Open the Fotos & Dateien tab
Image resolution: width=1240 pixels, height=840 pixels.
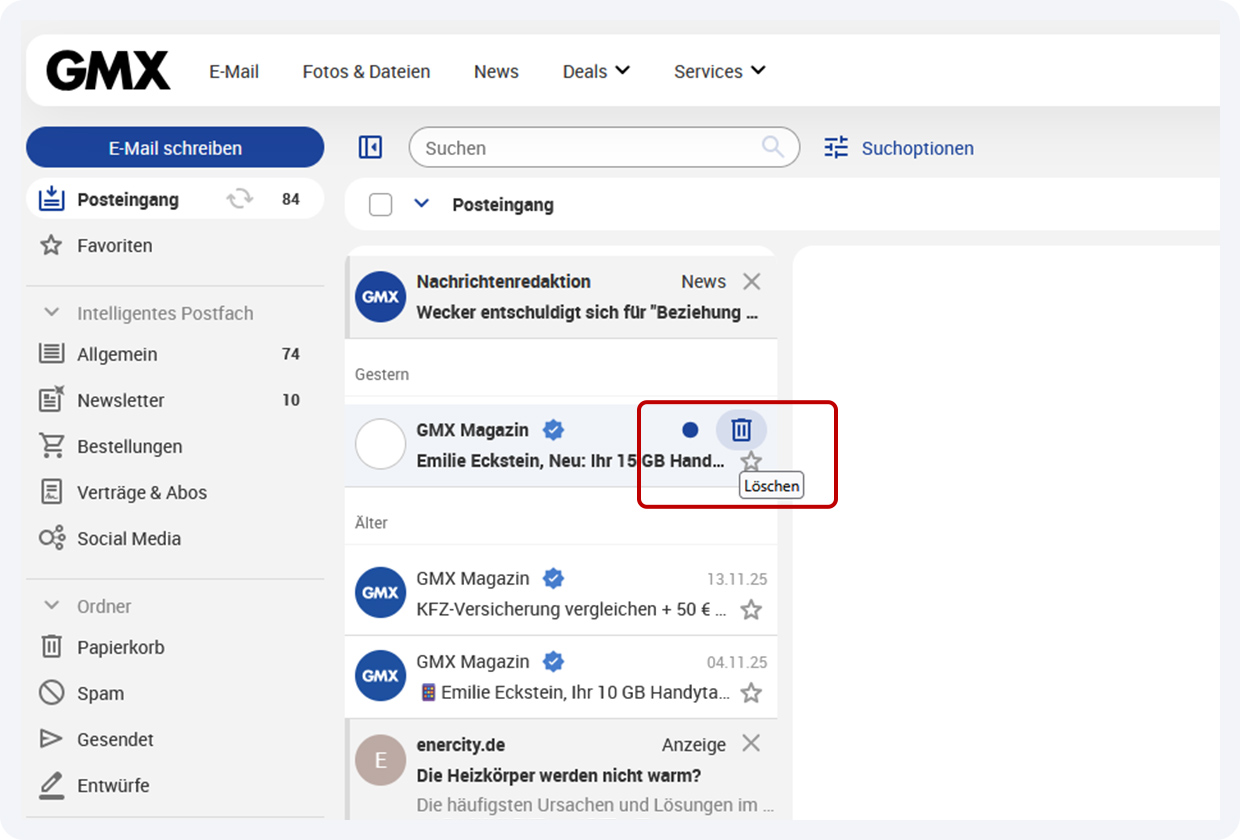[x=366, y=71]
